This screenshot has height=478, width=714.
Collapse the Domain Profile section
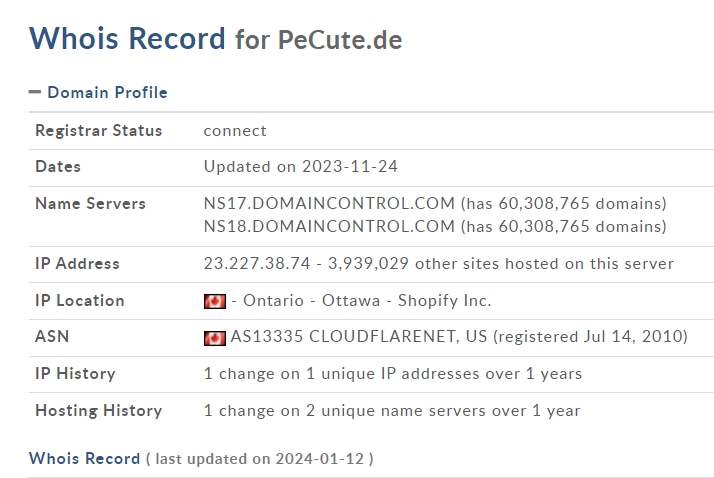point(35,92)
